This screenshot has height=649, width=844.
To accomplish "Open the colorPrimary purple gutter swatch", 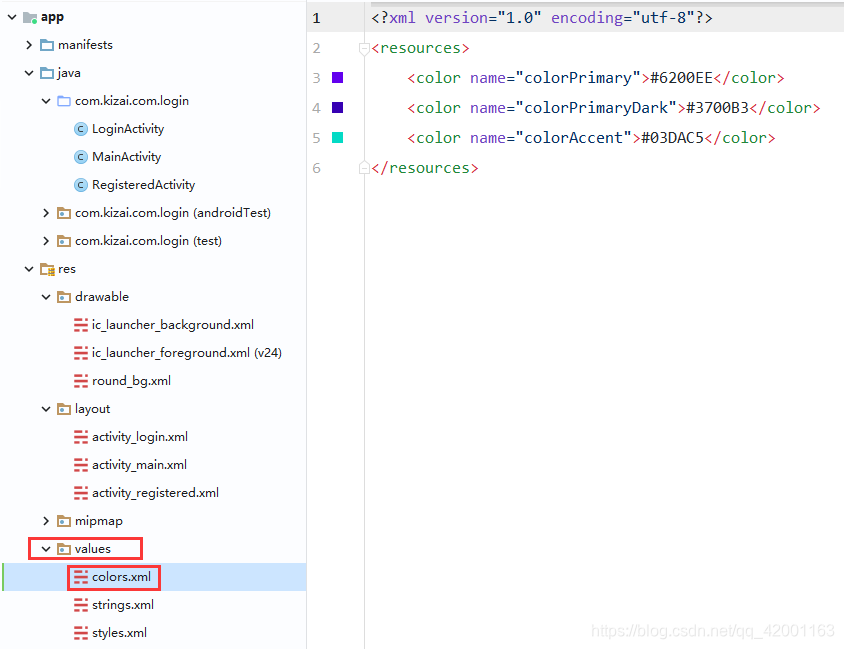I will point(337,77).
